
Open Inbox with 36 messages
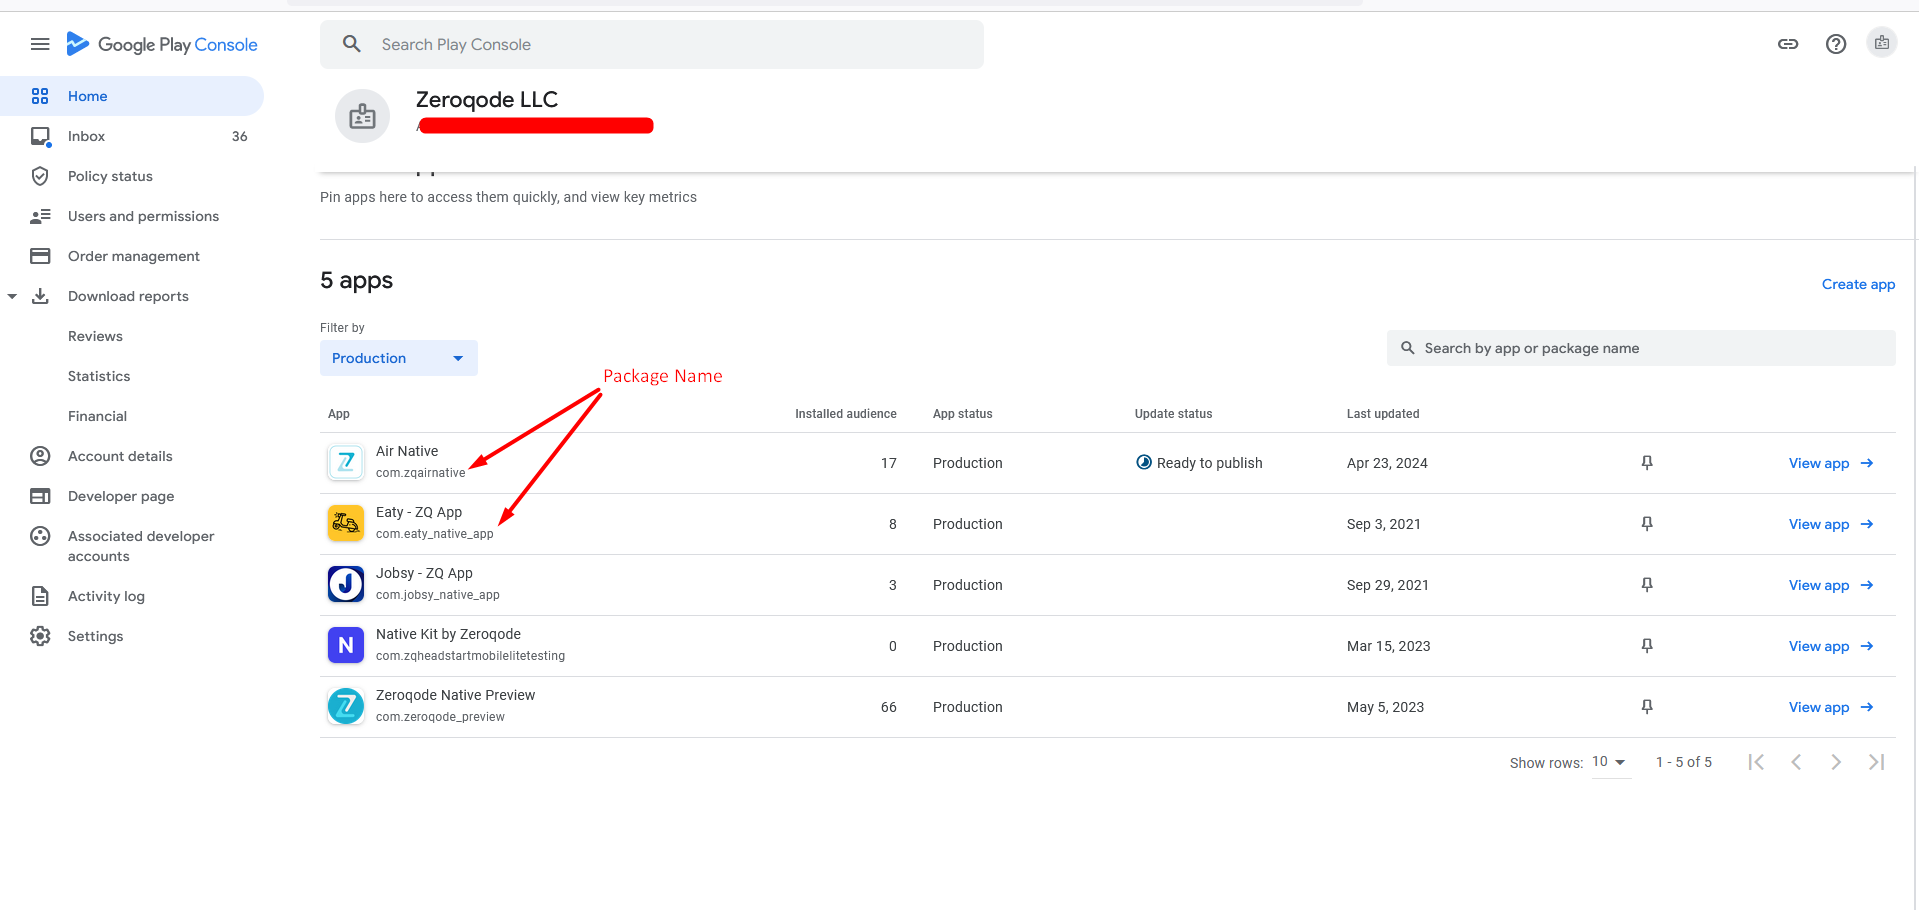click(x=132, y=136)
